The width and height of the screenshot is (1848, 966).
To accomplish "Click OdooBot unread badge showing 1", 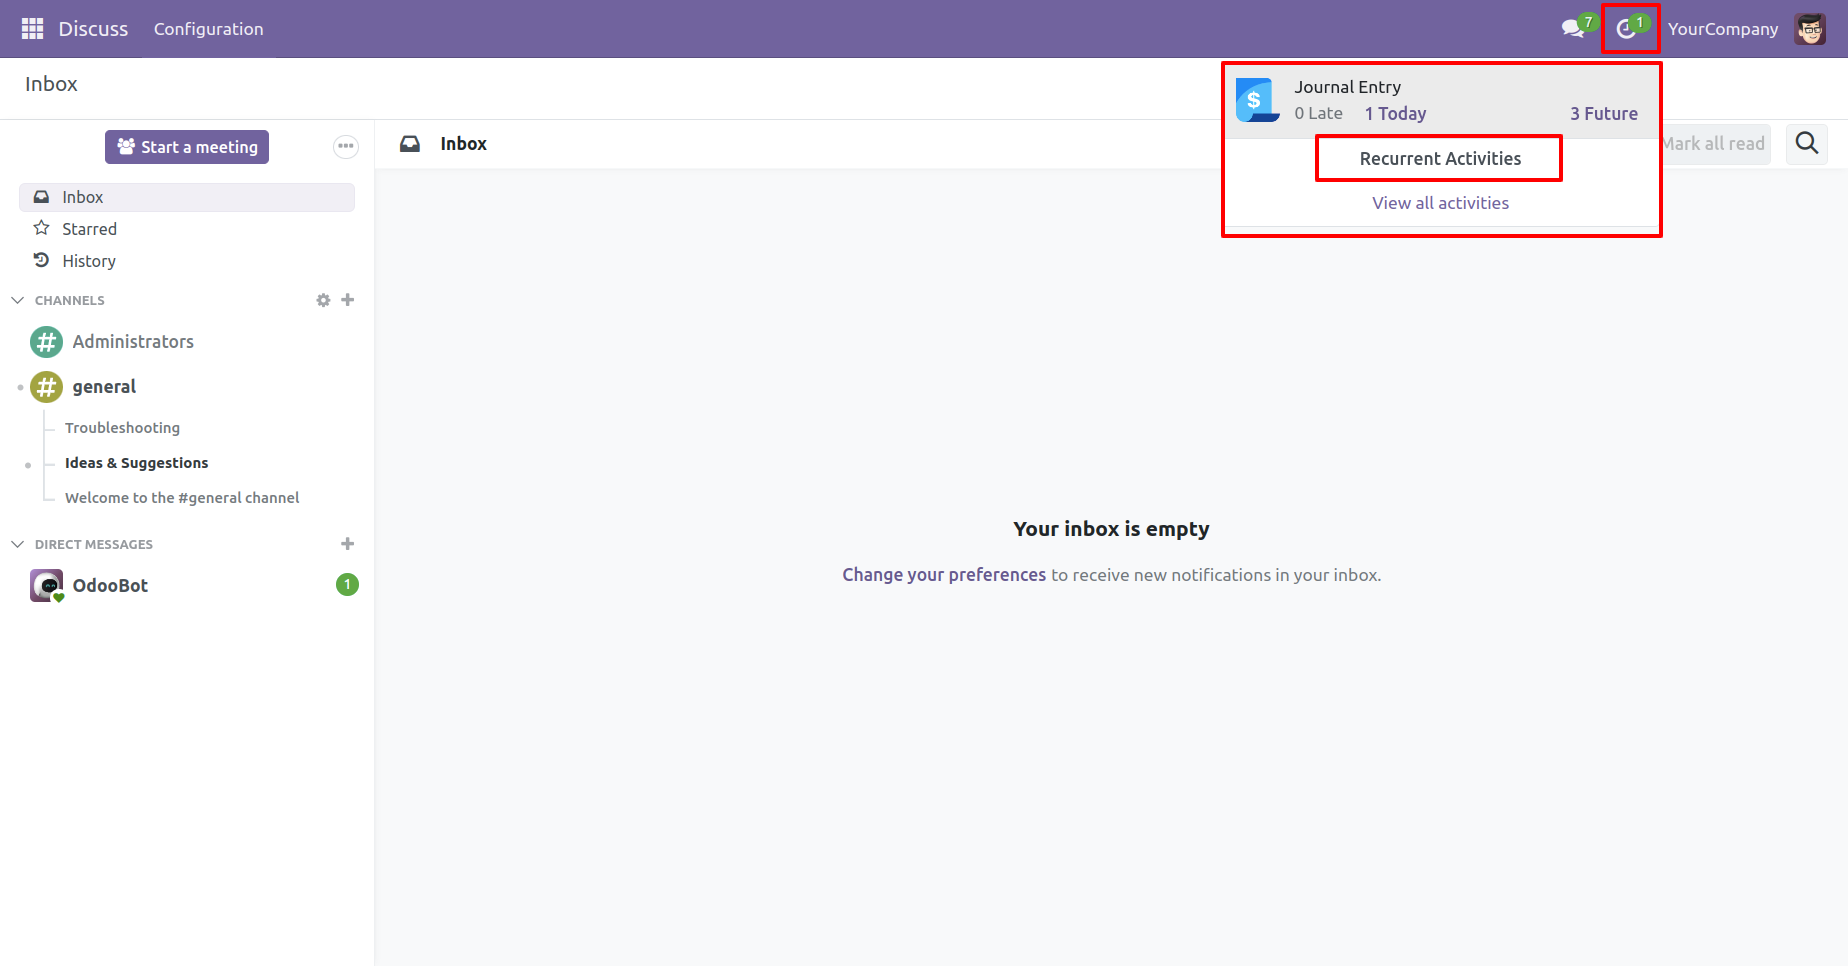I will tap(347, 585).
